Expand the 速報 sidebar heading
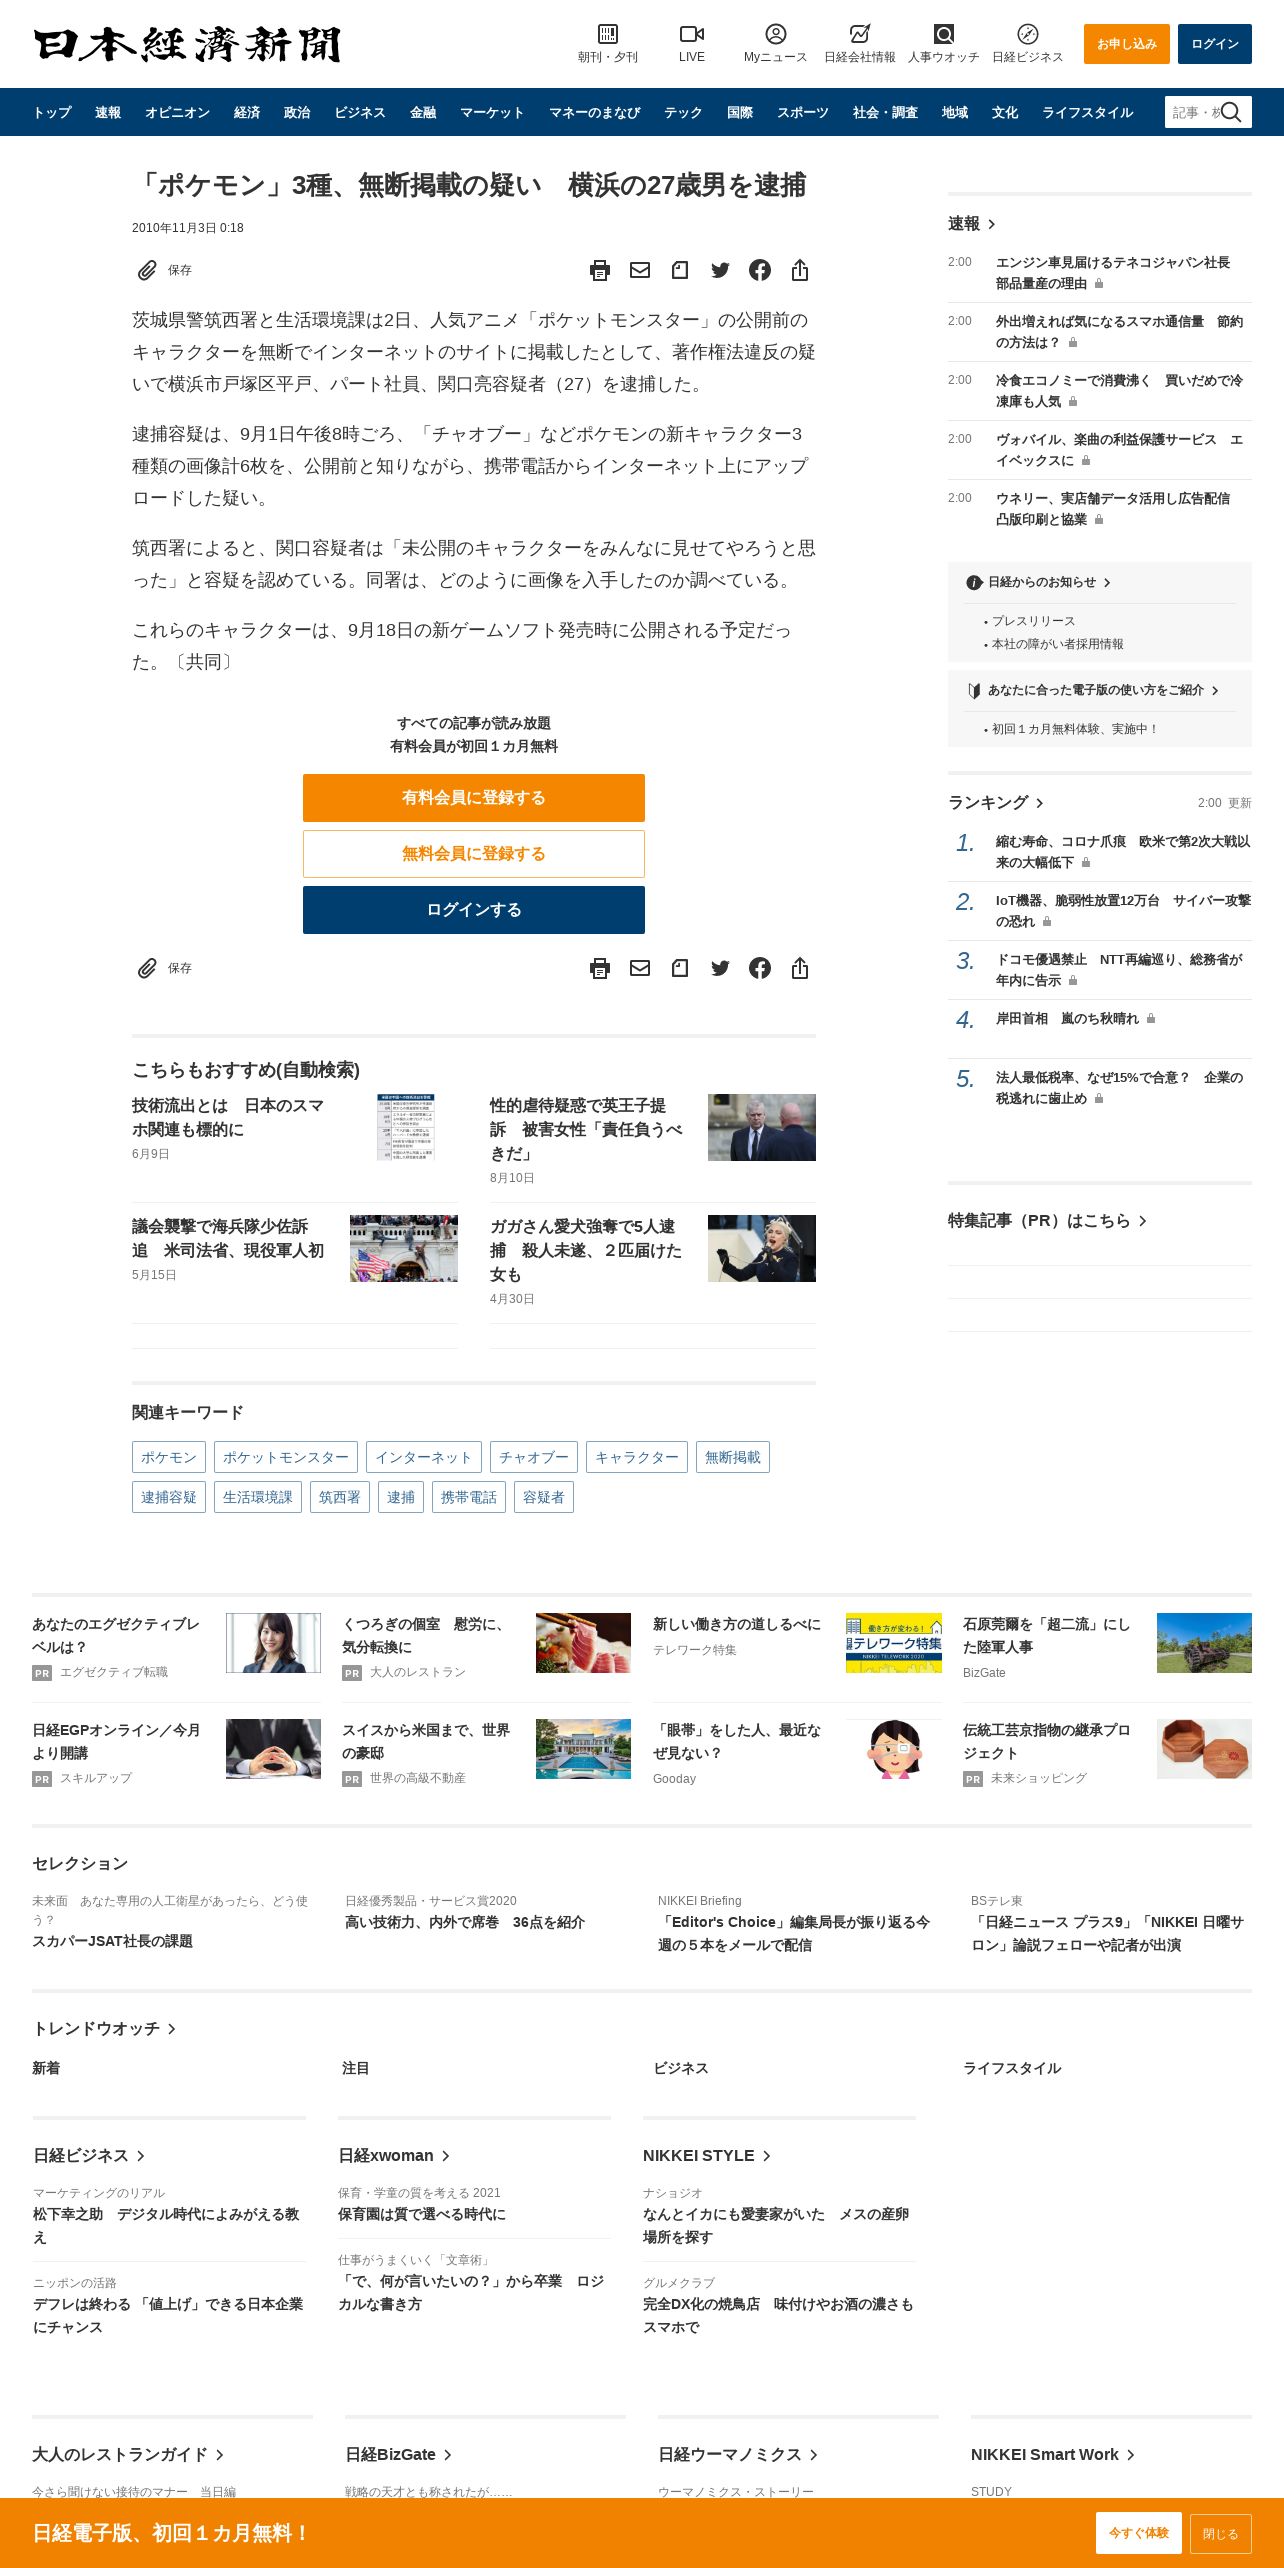The image size is (1284, 2568). 971,223
